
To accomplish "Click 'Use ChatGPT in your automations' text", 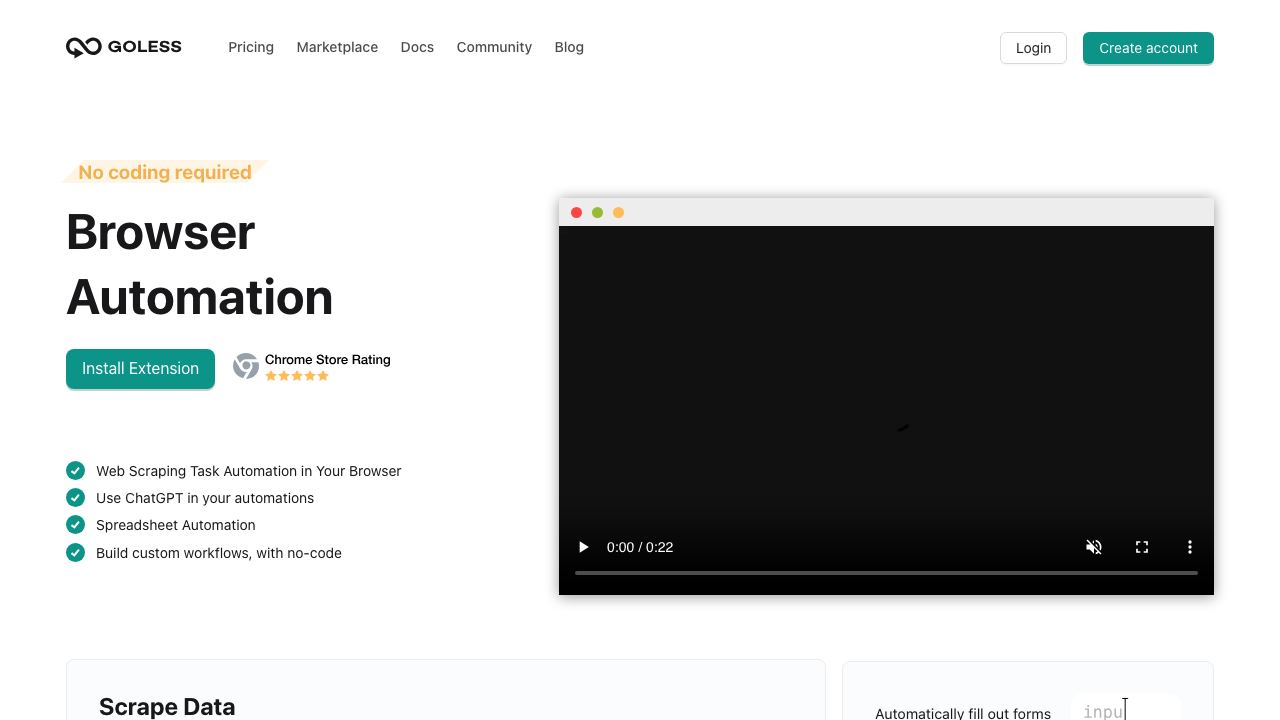I will [x=205, y=498].
